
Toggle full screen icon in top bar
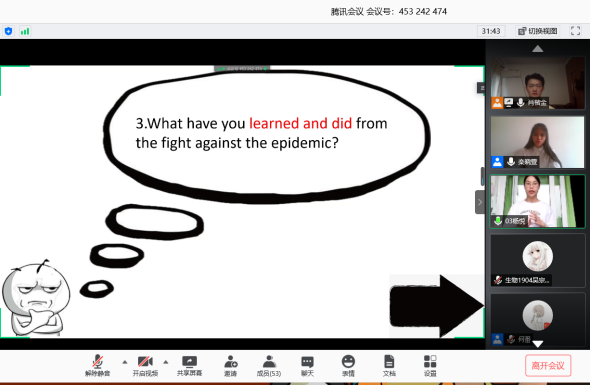pyautogui.click(x=575, y=31)
